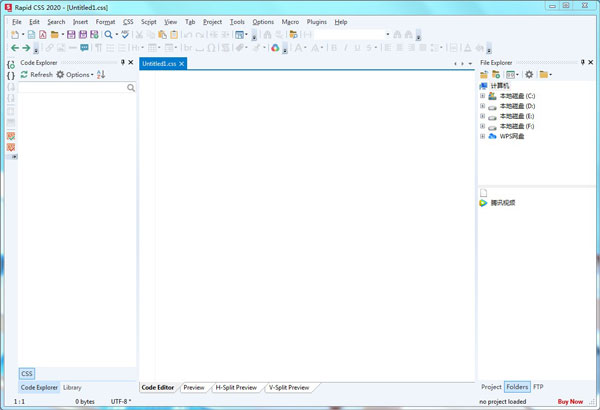The width and height of the screenshot is (600, 410).
Task: Click the Find in files folder icon
Action: point(293,35)
